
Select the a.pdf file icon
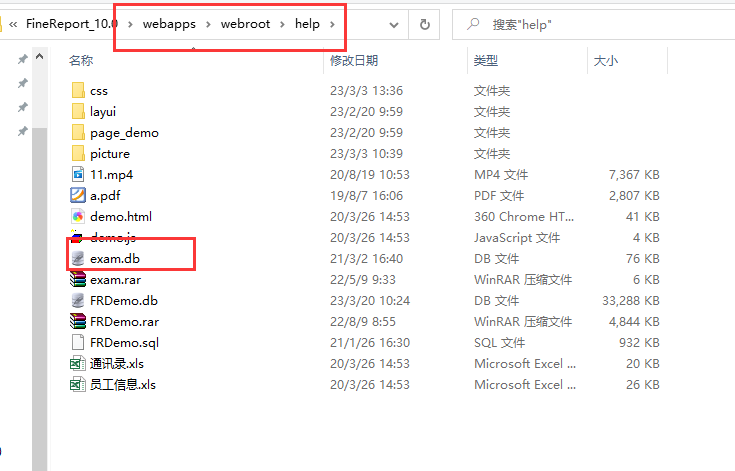78,195
